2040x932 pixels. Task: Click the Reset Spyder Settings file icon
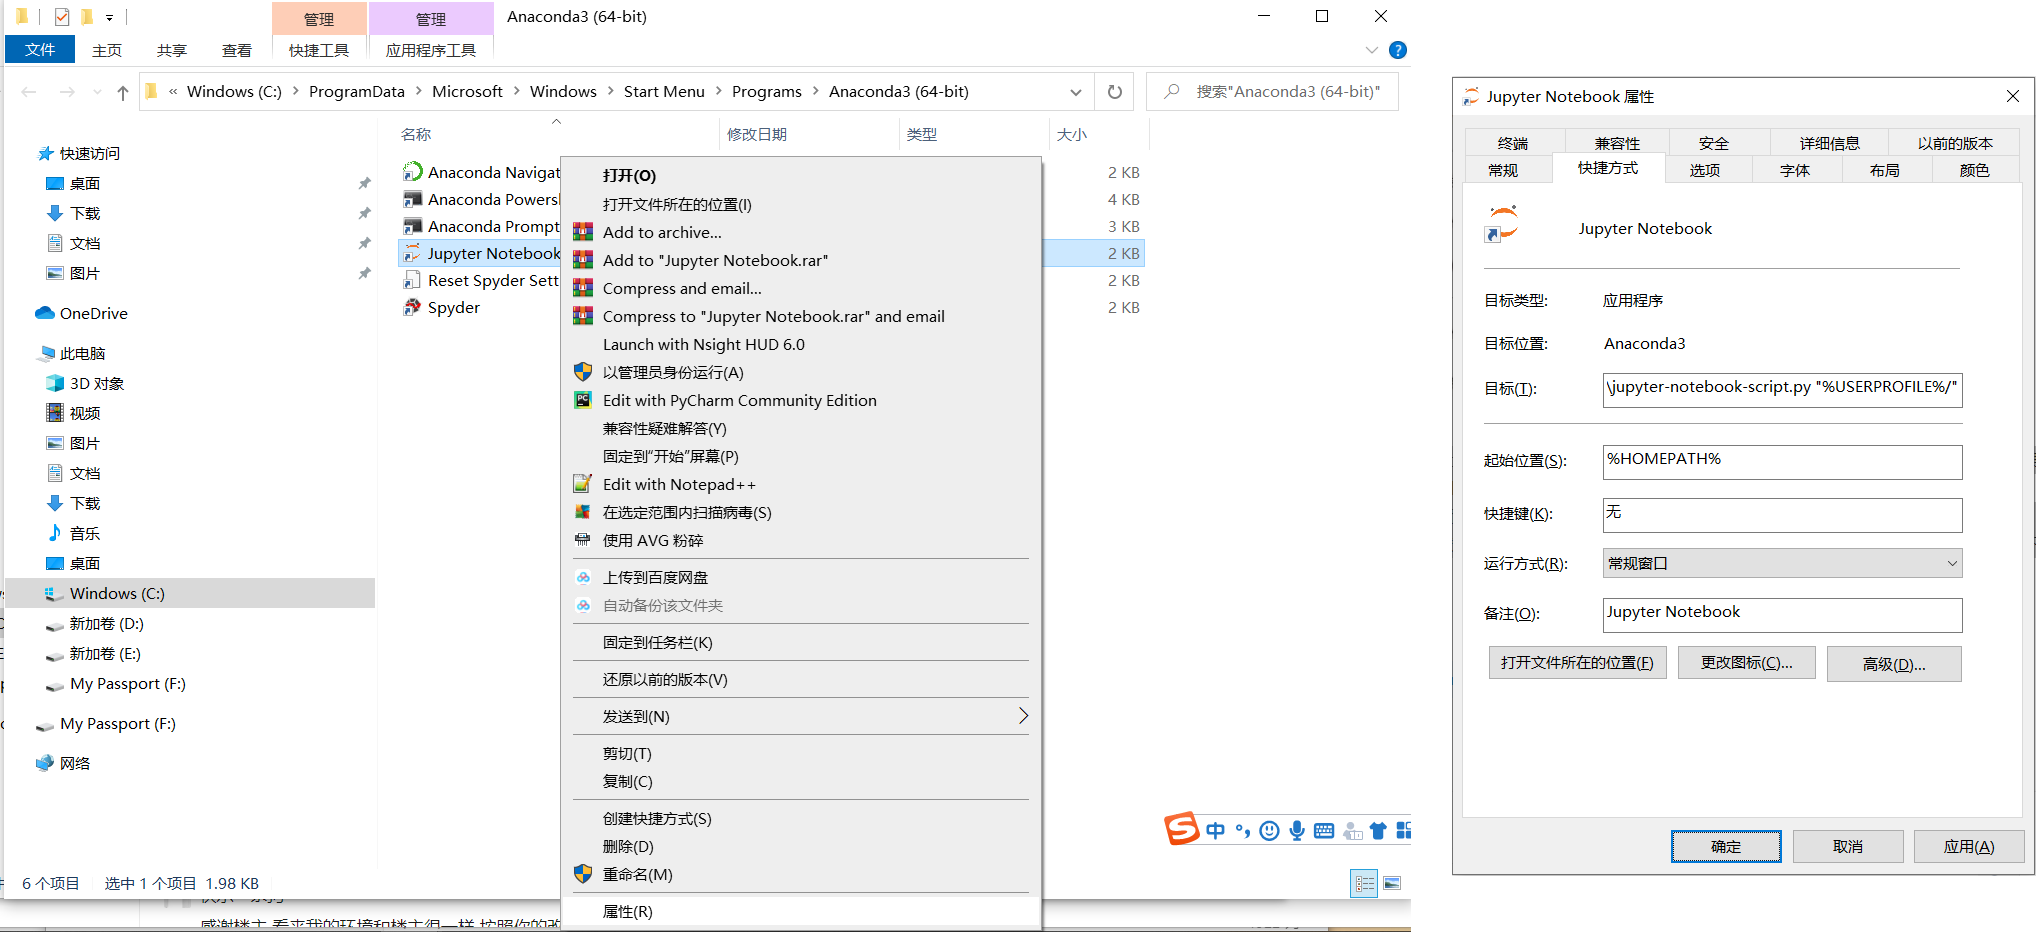412,280
